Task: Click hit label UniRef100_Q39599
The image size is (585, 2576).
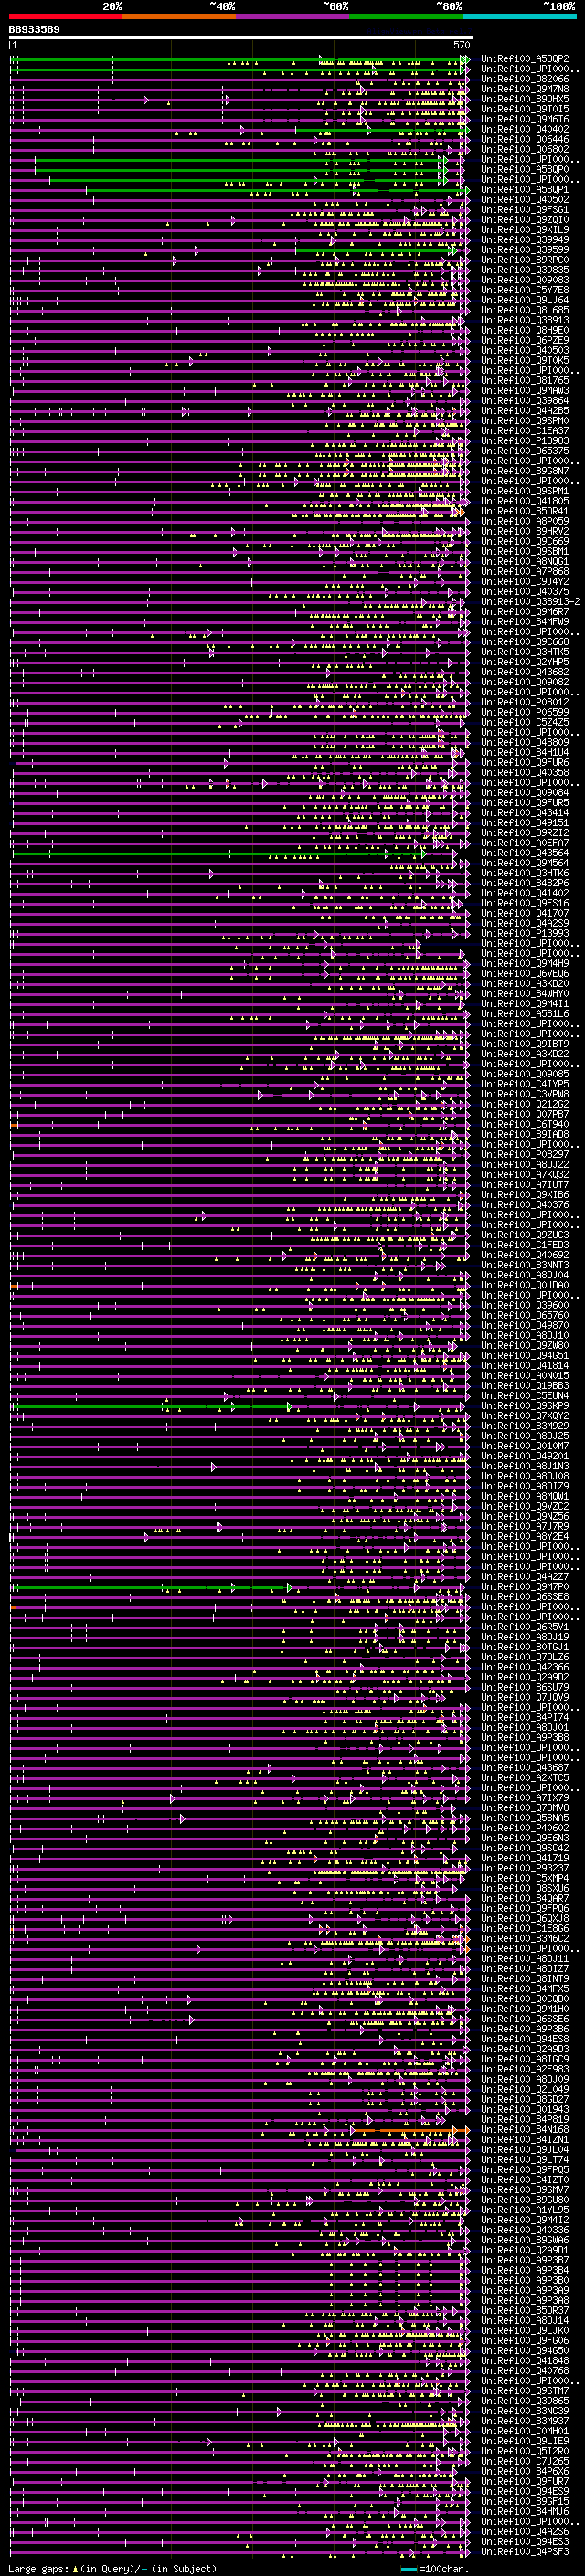Action: coord(525,250)
